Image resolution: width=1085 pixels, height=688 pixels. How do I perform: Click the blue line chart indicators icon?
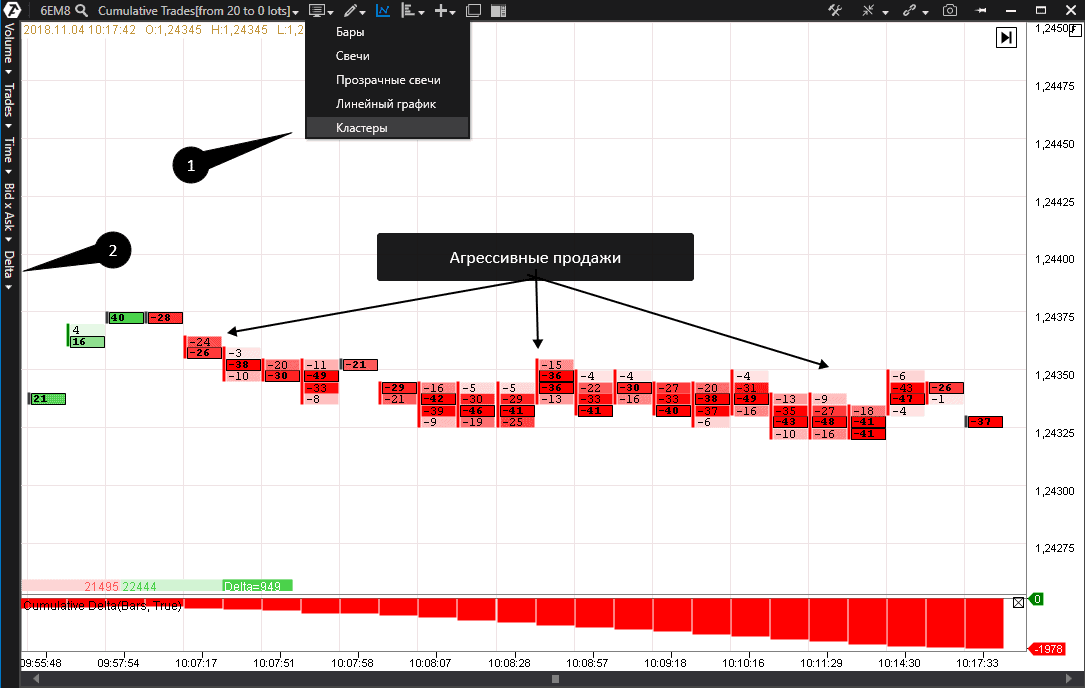point(383,10)
